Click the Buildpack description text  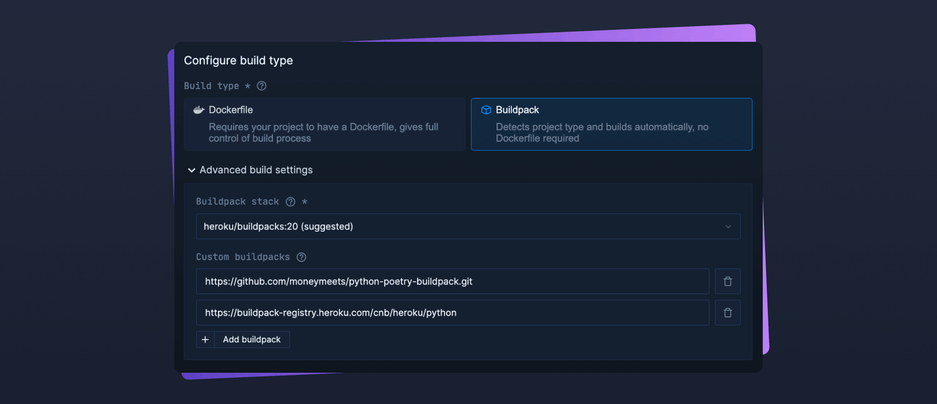pos(602,133)
